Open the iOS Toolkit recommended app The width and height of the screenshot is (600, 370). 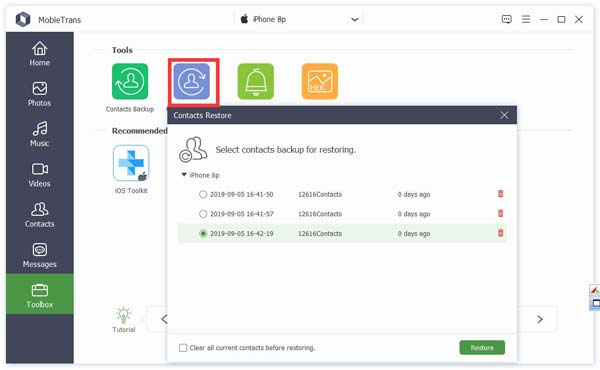click(131, 163)
